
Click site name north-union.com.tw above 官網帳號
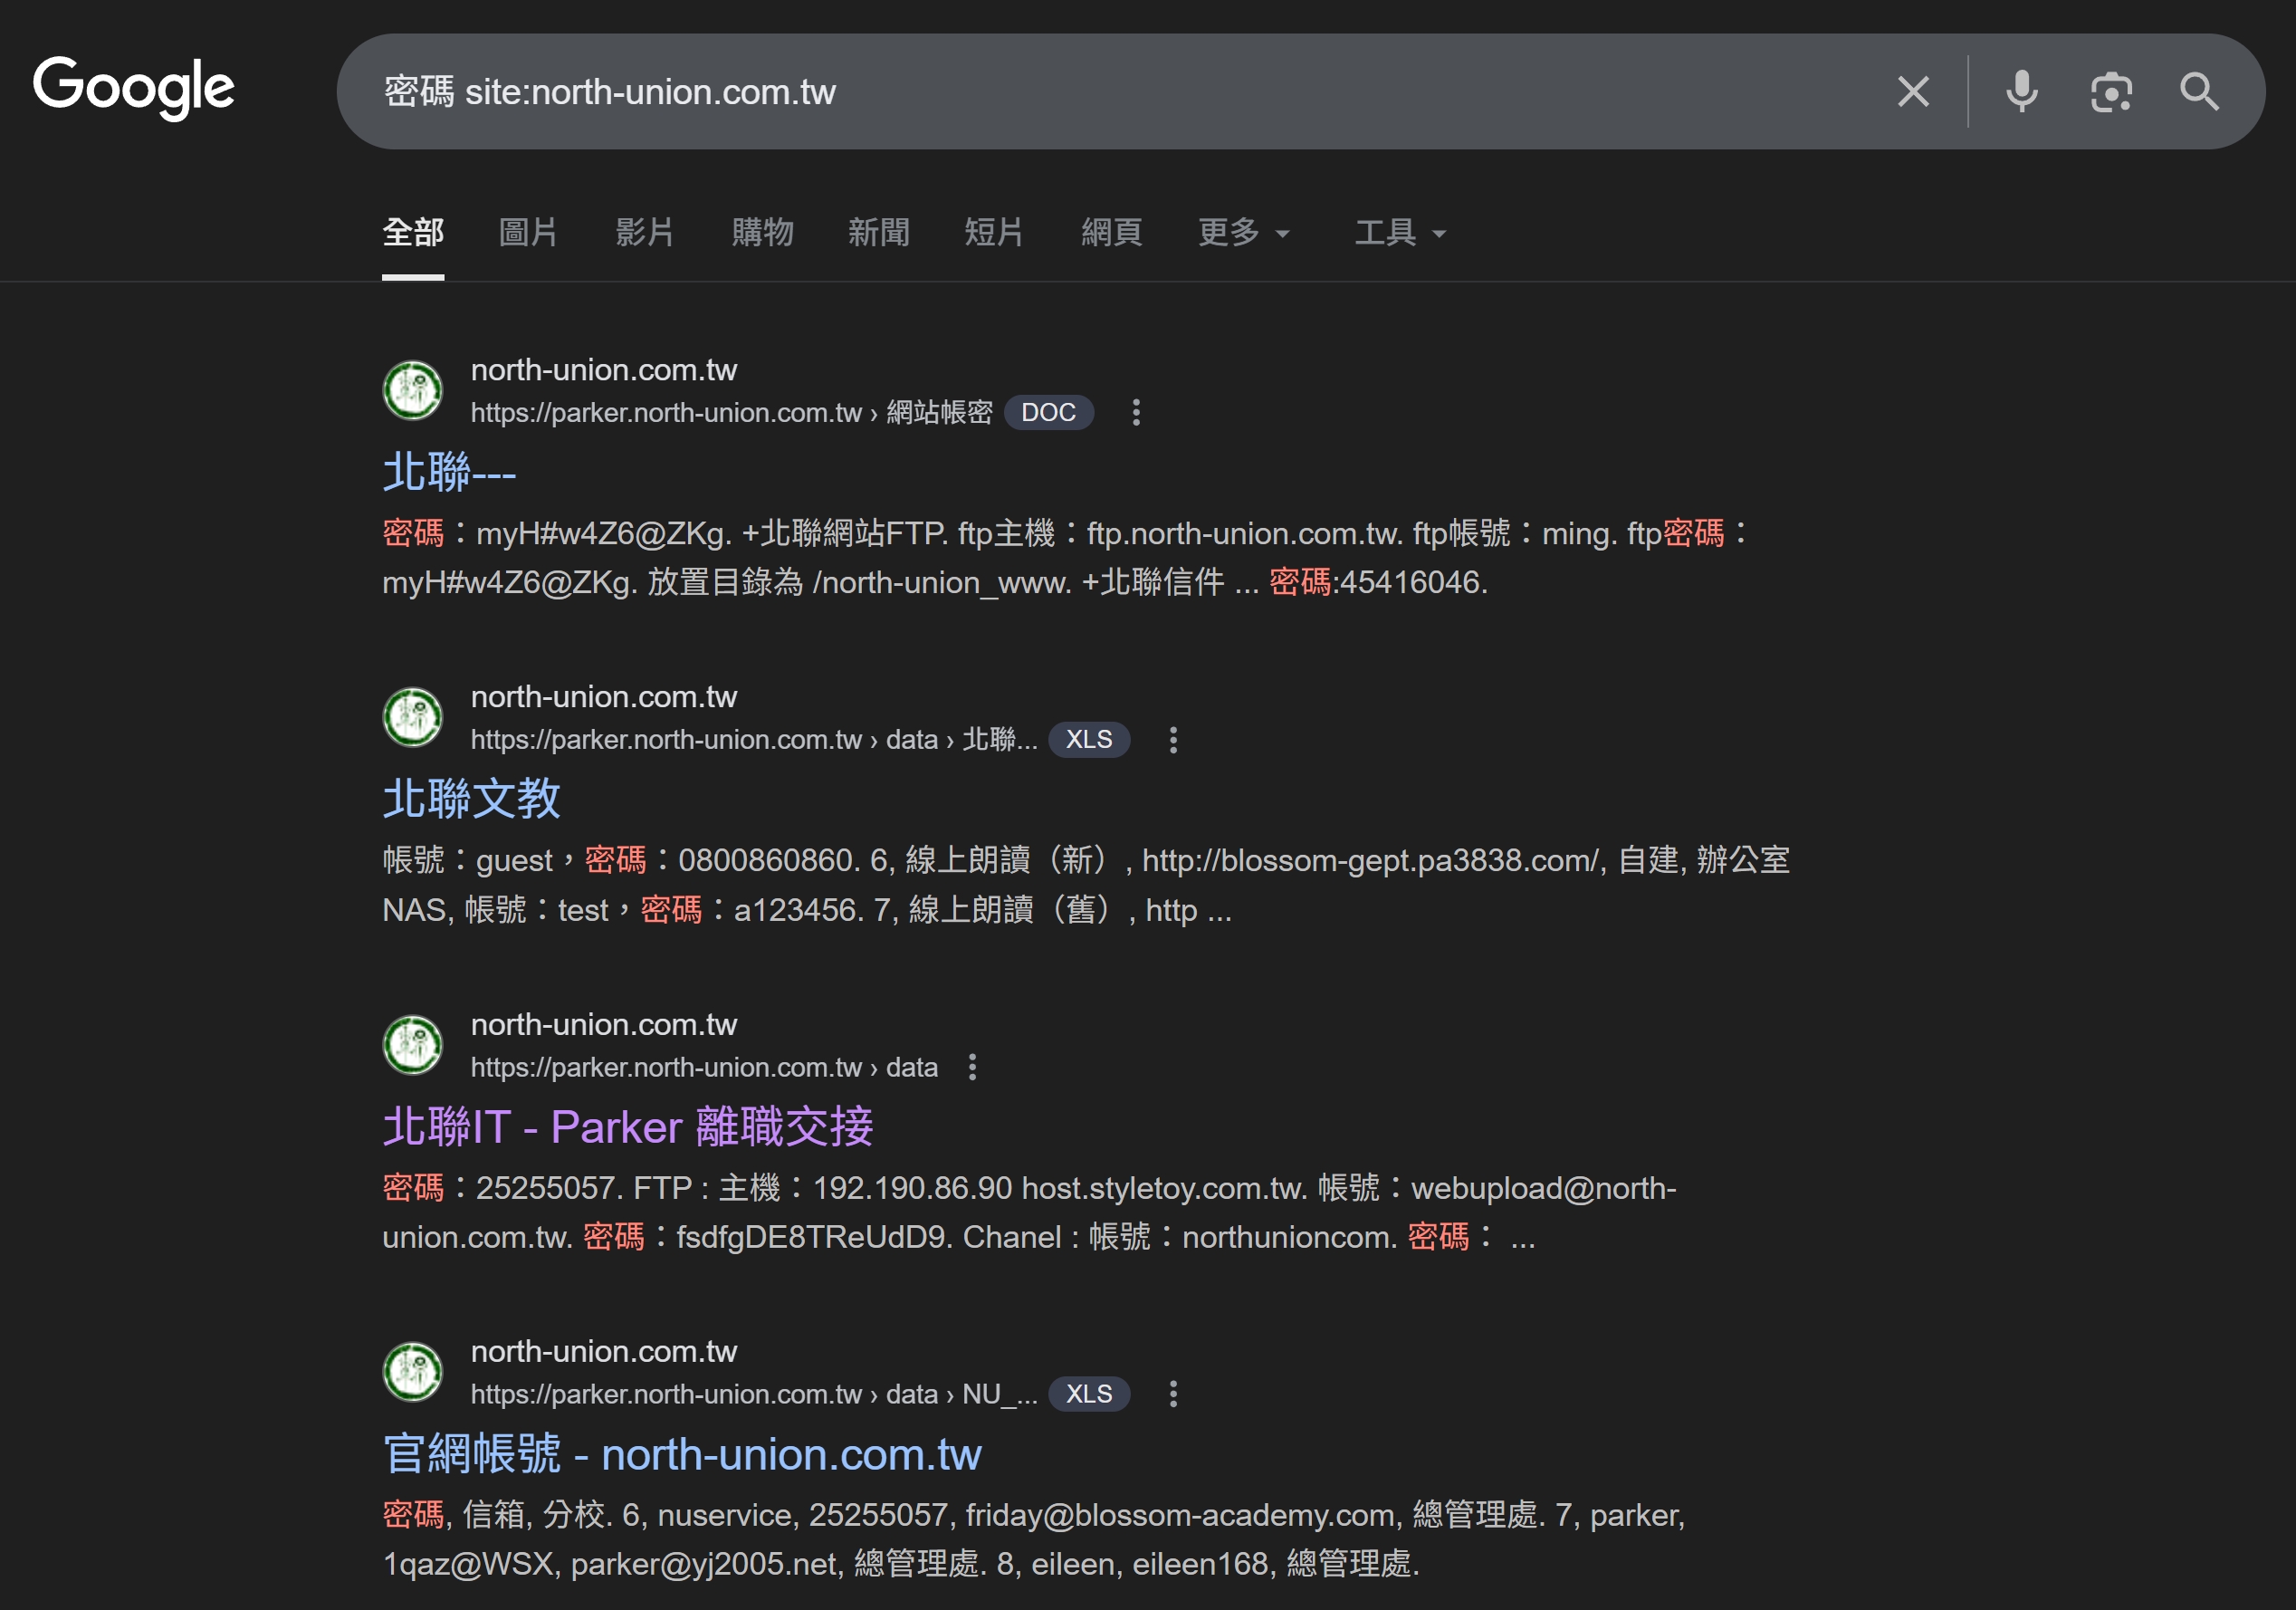604,1352
